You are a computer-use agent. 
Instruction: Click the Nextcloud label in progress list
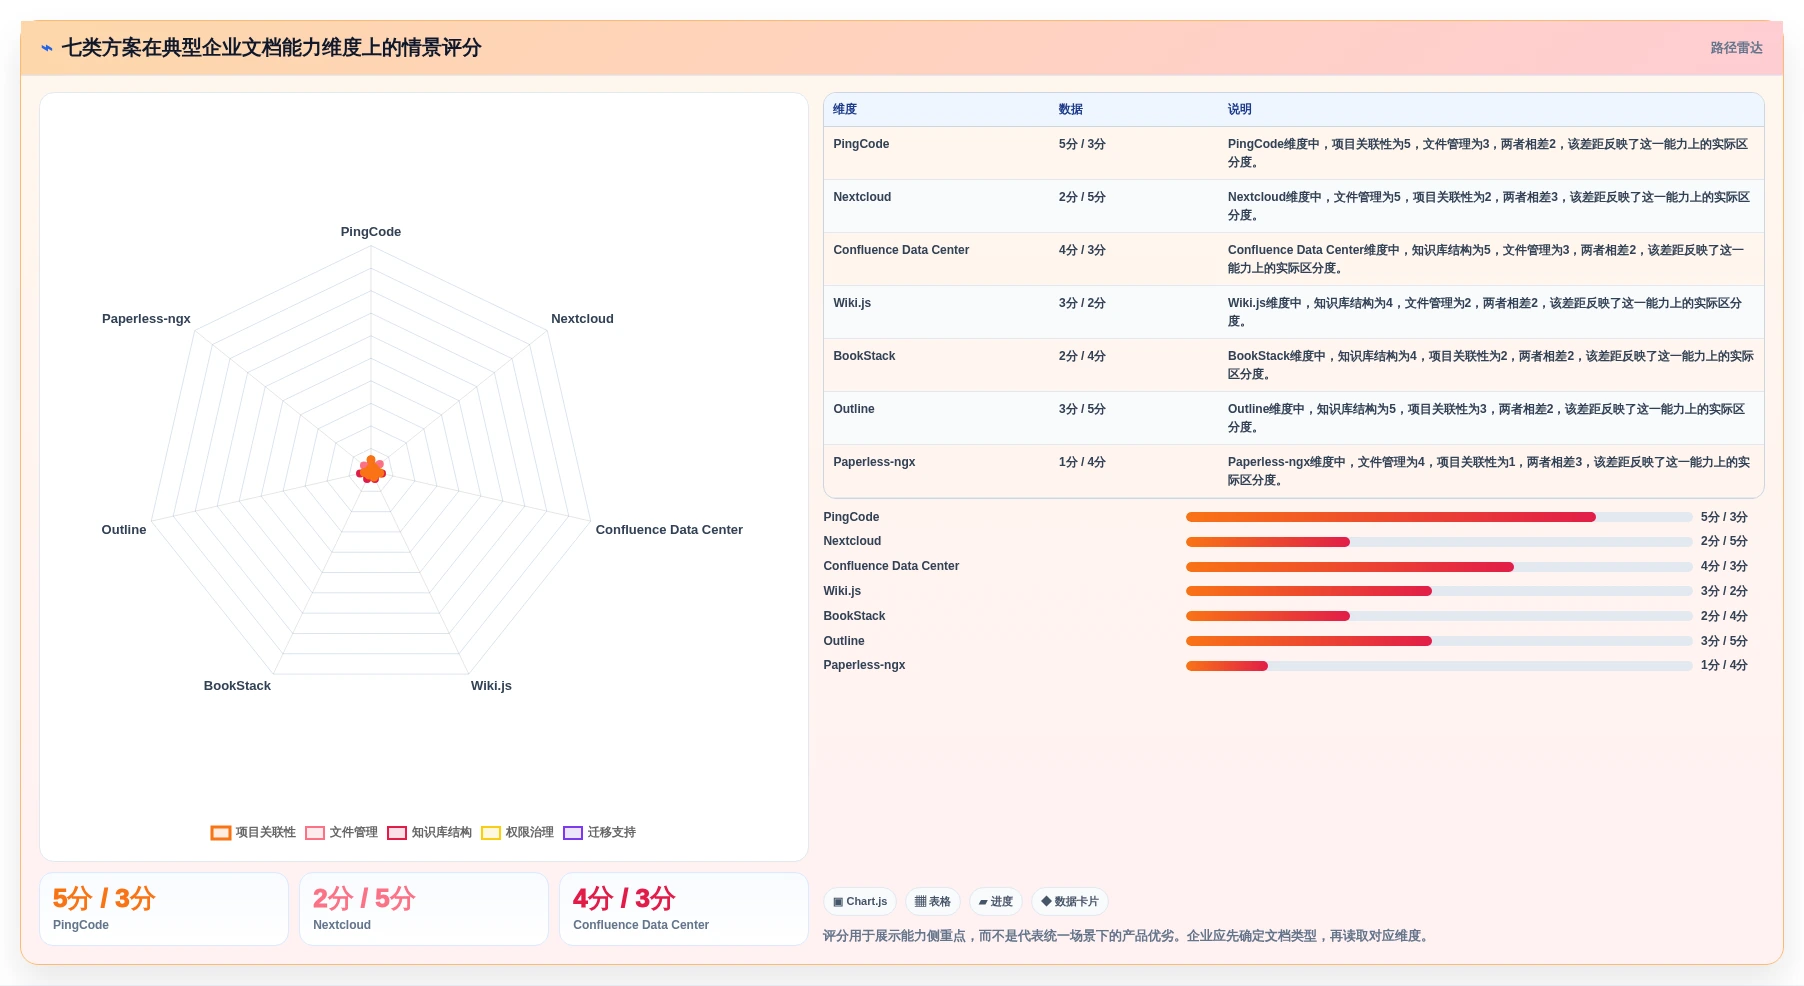852,541
